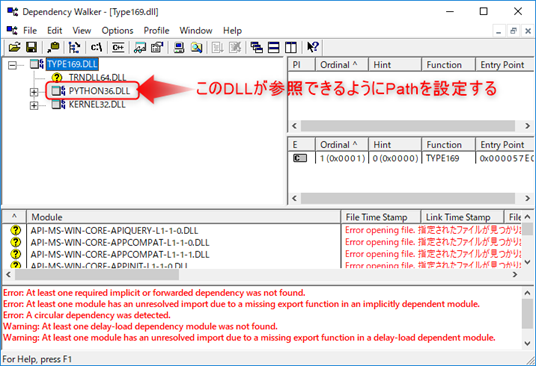This screenshot has height=366, width=536.
Task: Click the Cascade windows toolbar icon
Action: (x=256, y=47)
